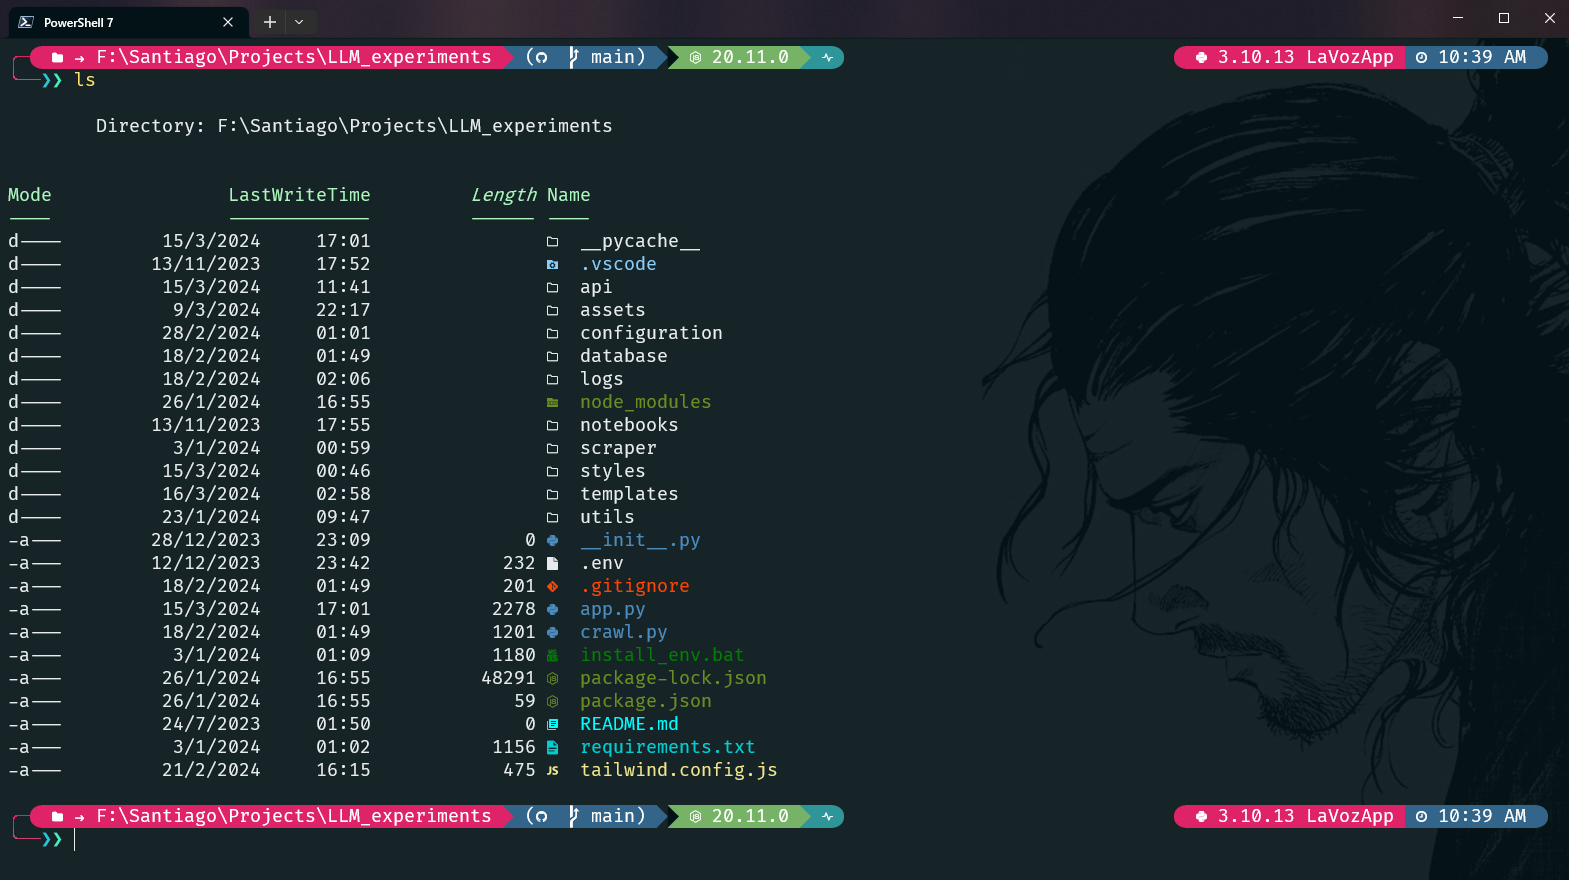Expand the new tab profile dropdown
1569x880 pixels.
click(299, 22)
